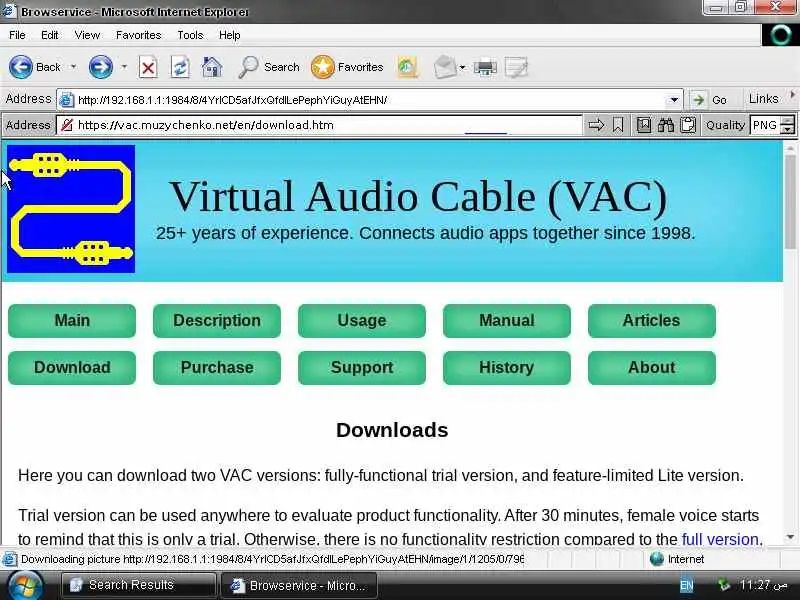Open the Forward history dropdown arrow
The width and height of the screenshot is (800, 600).
tap(124, 67)
